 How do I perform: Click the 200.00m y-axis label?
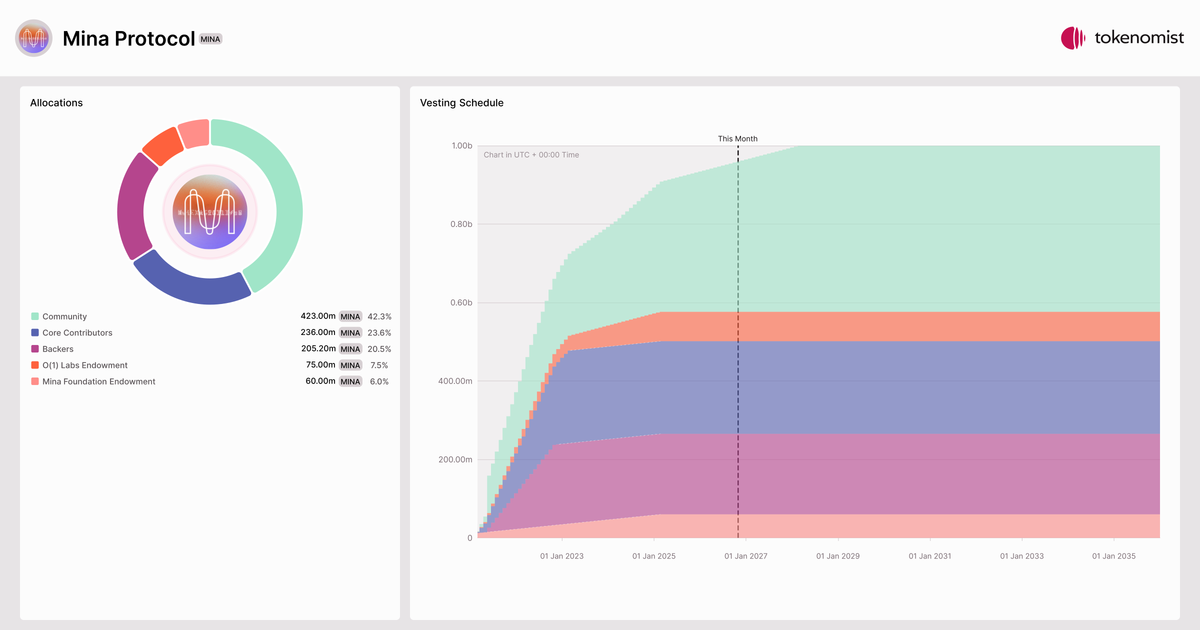(456, 460)
